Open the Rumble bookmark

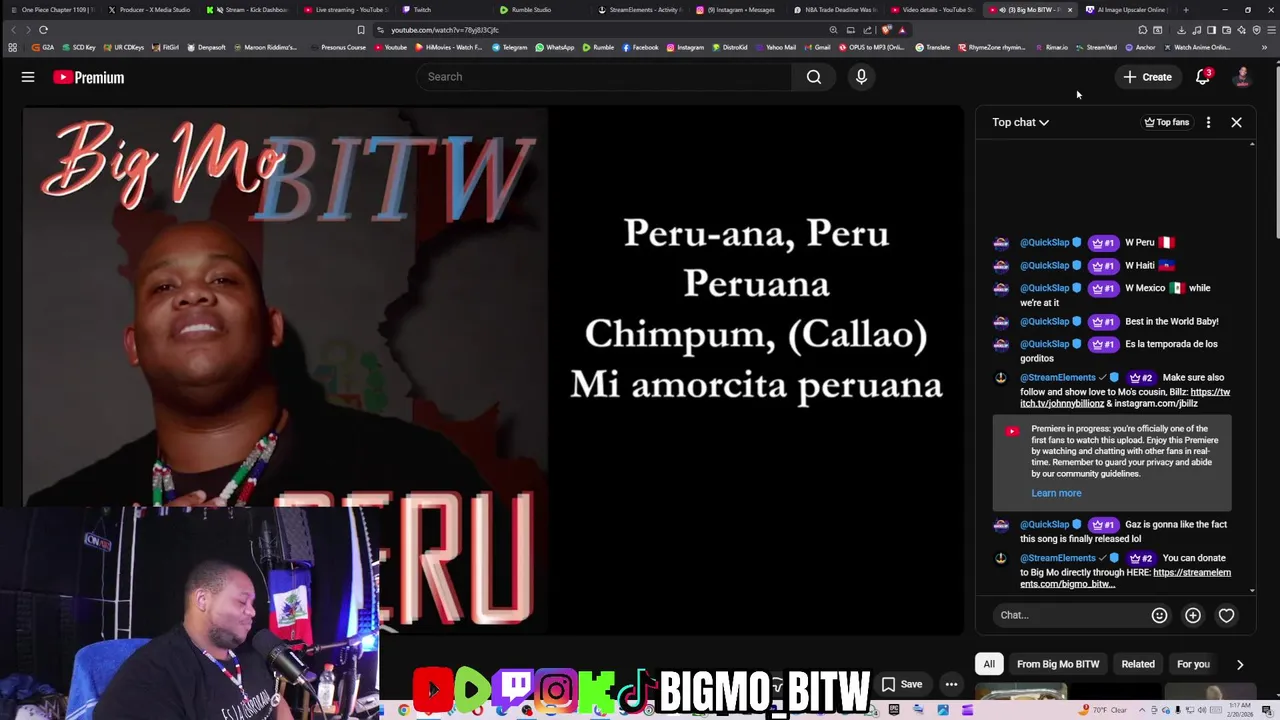point(598,47)
